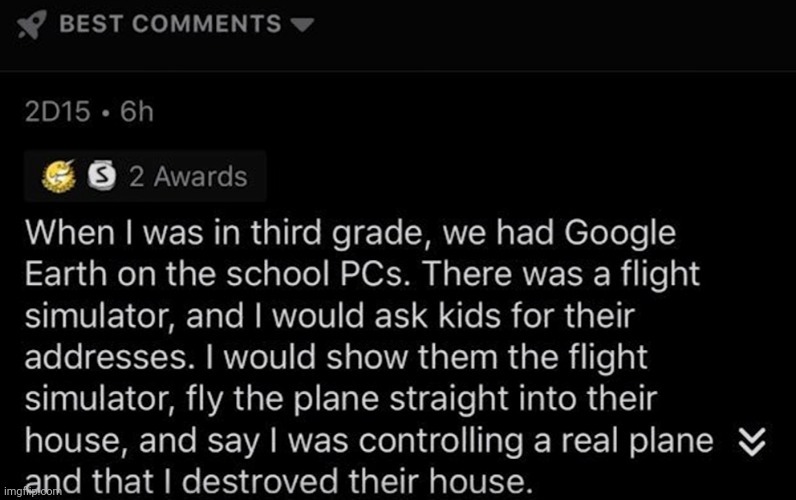The height and width of the screenshot is (500, 796).
Task: View the 2 Awards count
Action: pyautogui.click(x=187, y=178)
